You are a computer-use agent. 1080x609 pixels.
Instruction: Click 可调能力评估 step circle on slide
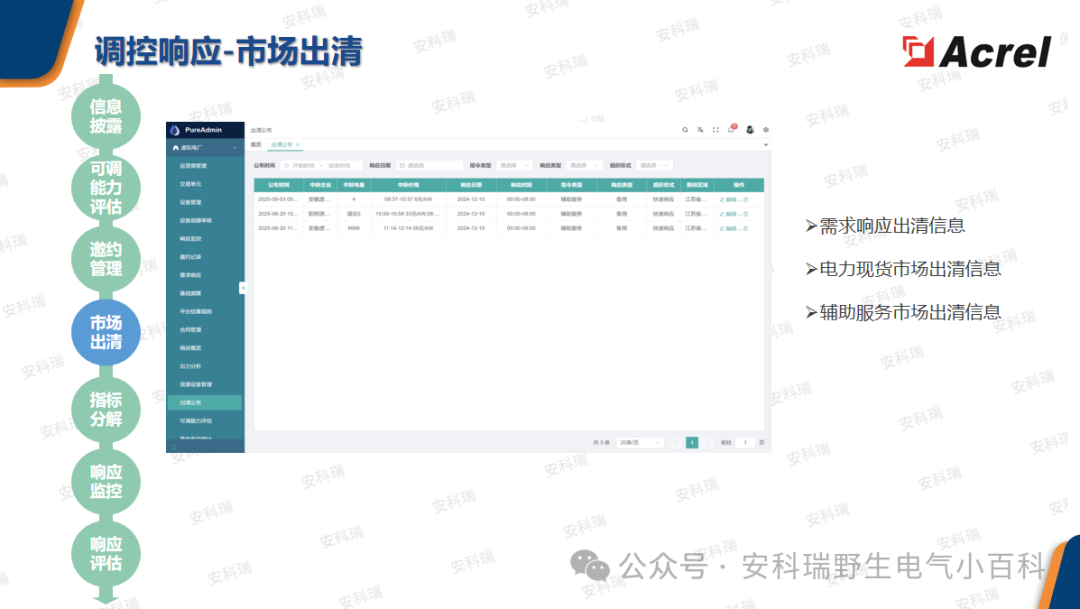coord(105,187)
